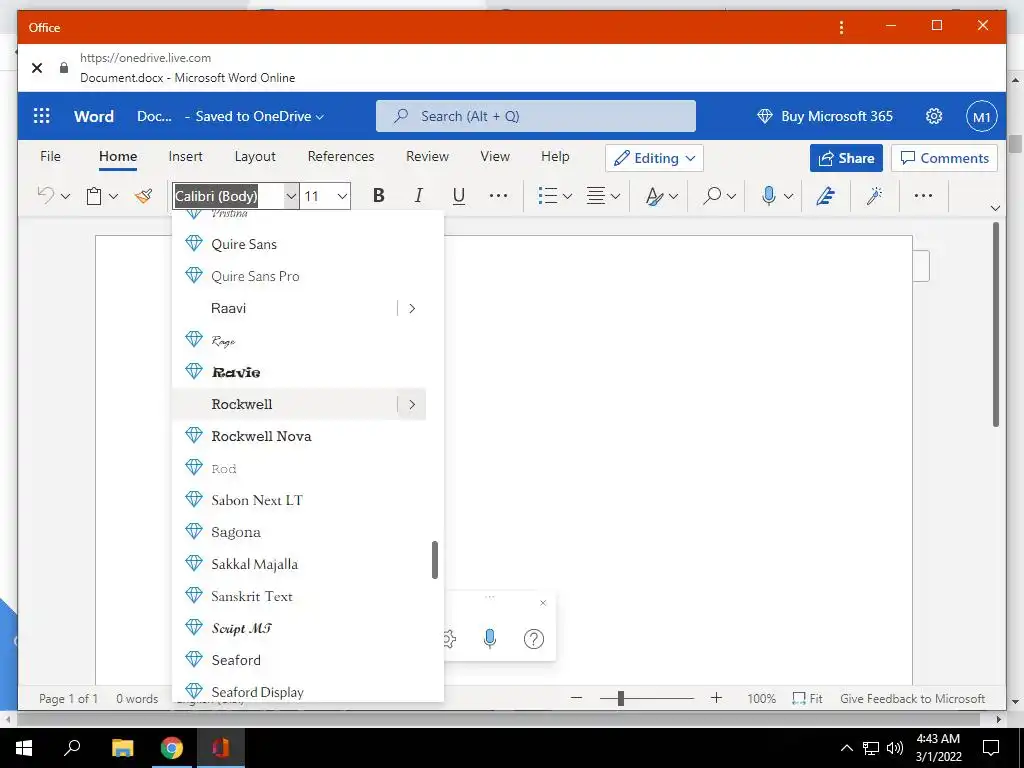Open the File tab
The width and height of the screenshot is (1024, 768).
tap(50, 156)
